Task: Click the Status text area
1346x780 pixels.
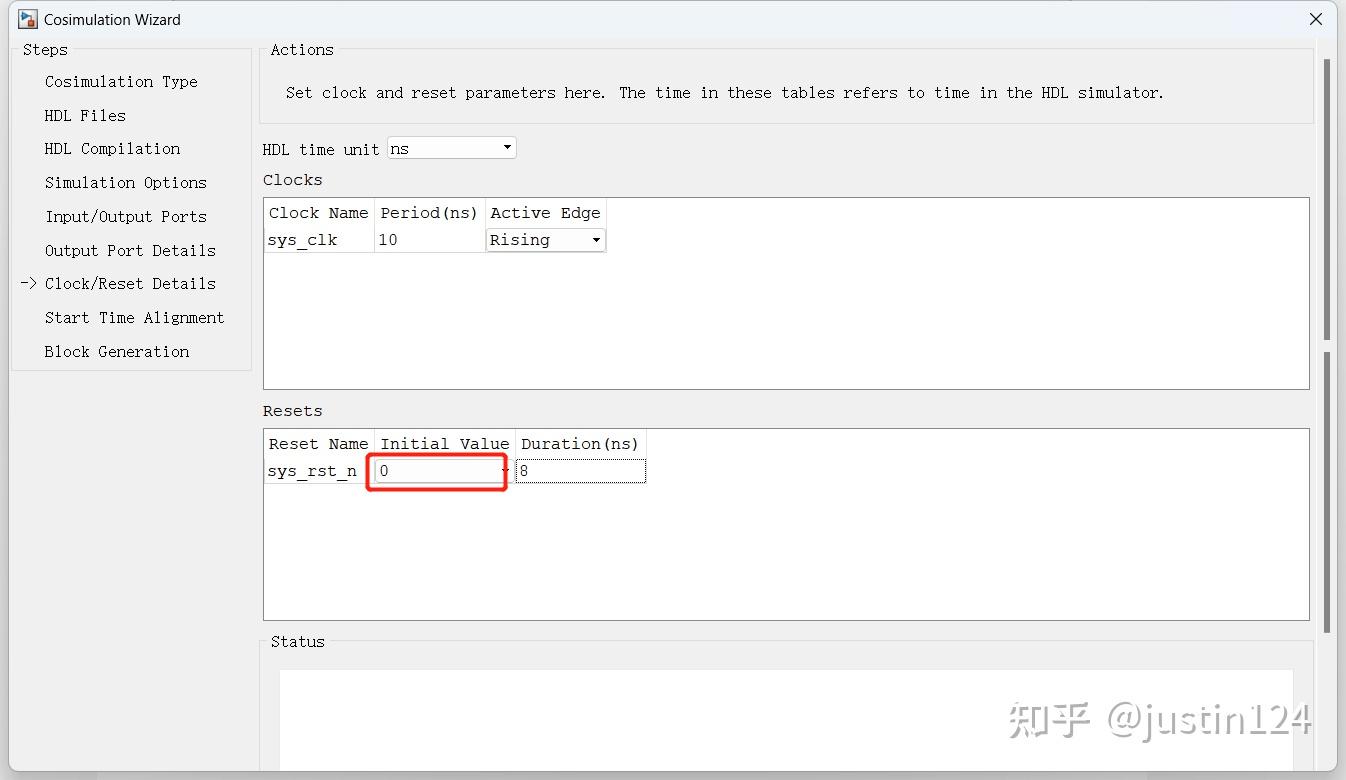Action: coord(786,720)
